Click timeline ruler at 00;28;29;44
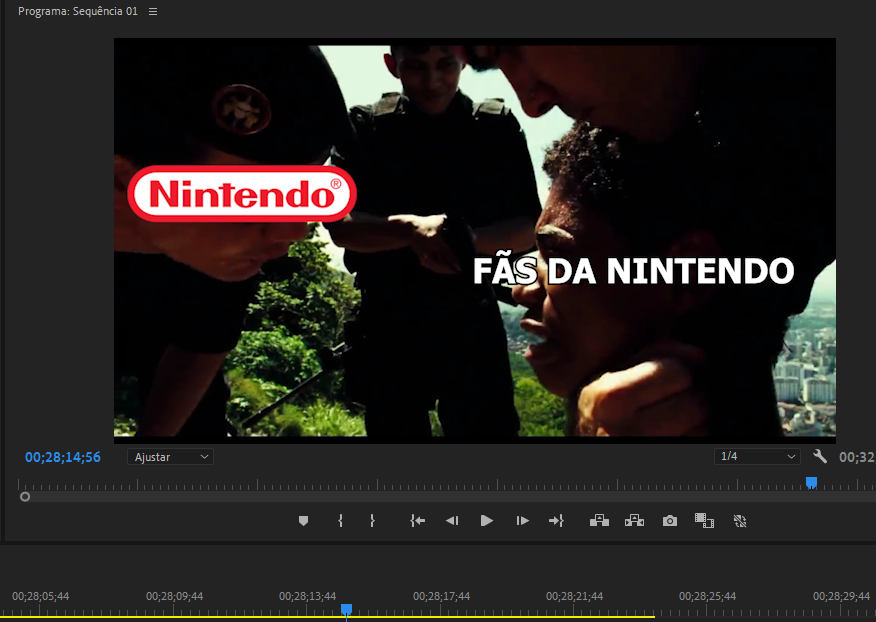The height and width of the screenshot is (622, 876). [841, 596]
